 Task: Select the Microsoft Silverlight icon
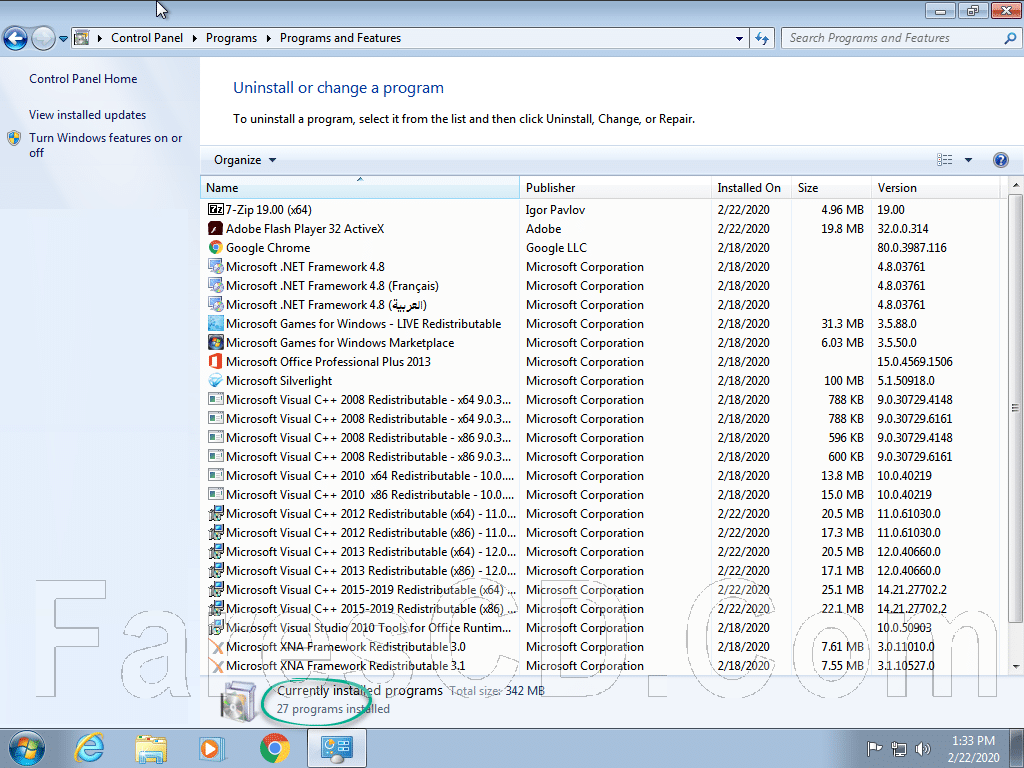(x=216, y=380)
